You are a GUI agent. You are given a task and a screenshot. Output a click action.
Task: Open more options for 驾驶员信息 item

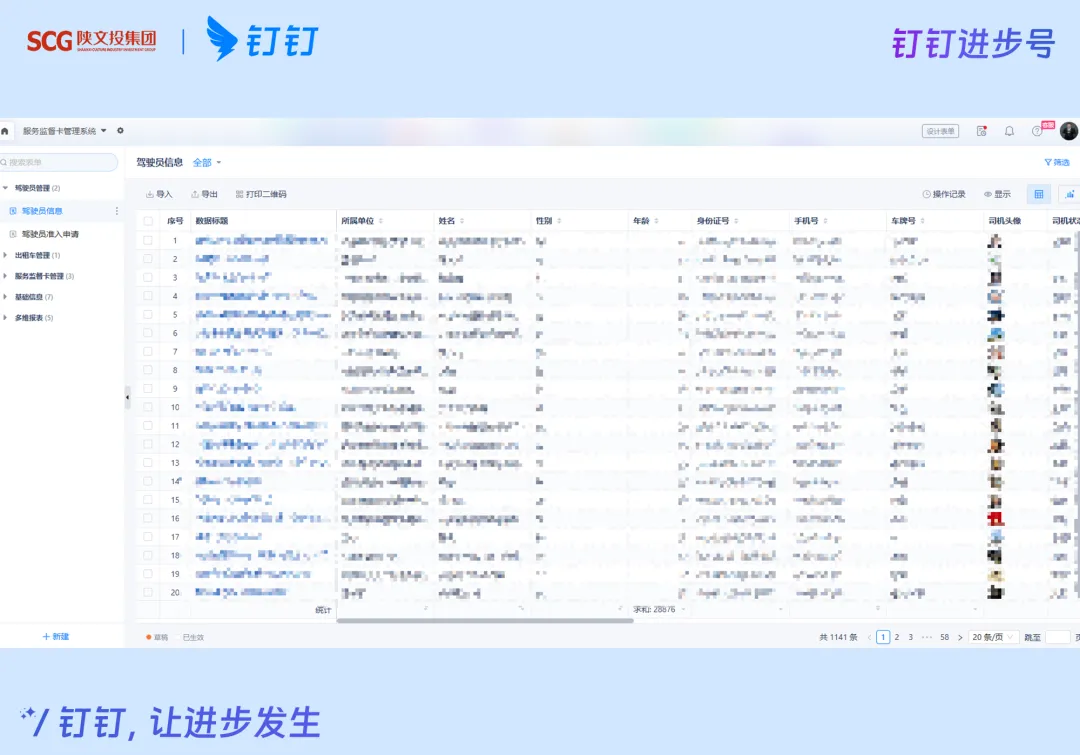pyautogui.click(x=116, y=211)
